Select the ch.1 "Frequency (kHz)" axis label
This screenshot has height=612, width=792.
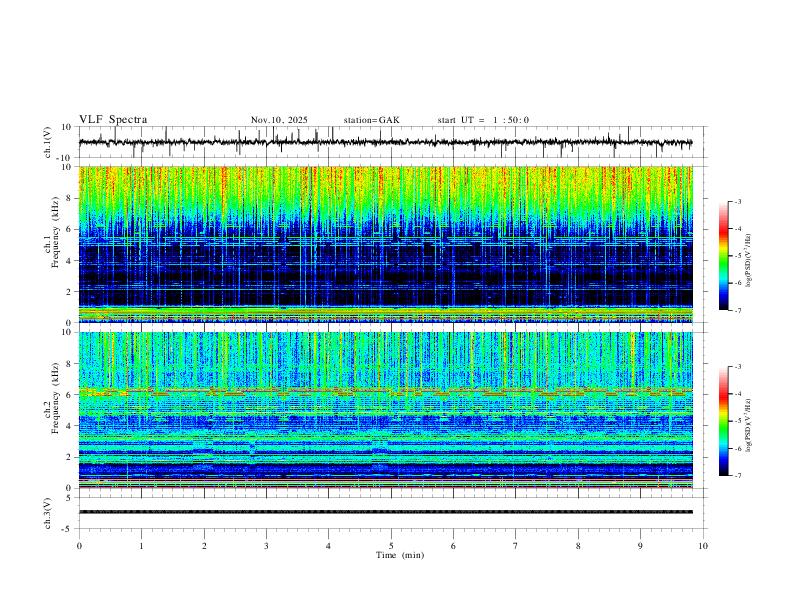(x=56, y=233)
